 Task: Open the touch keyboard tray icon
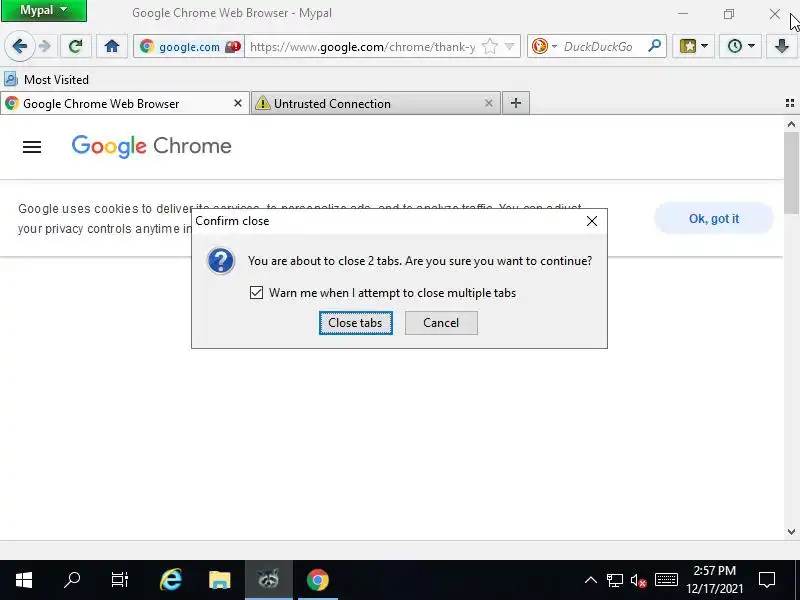pos(666,580)
